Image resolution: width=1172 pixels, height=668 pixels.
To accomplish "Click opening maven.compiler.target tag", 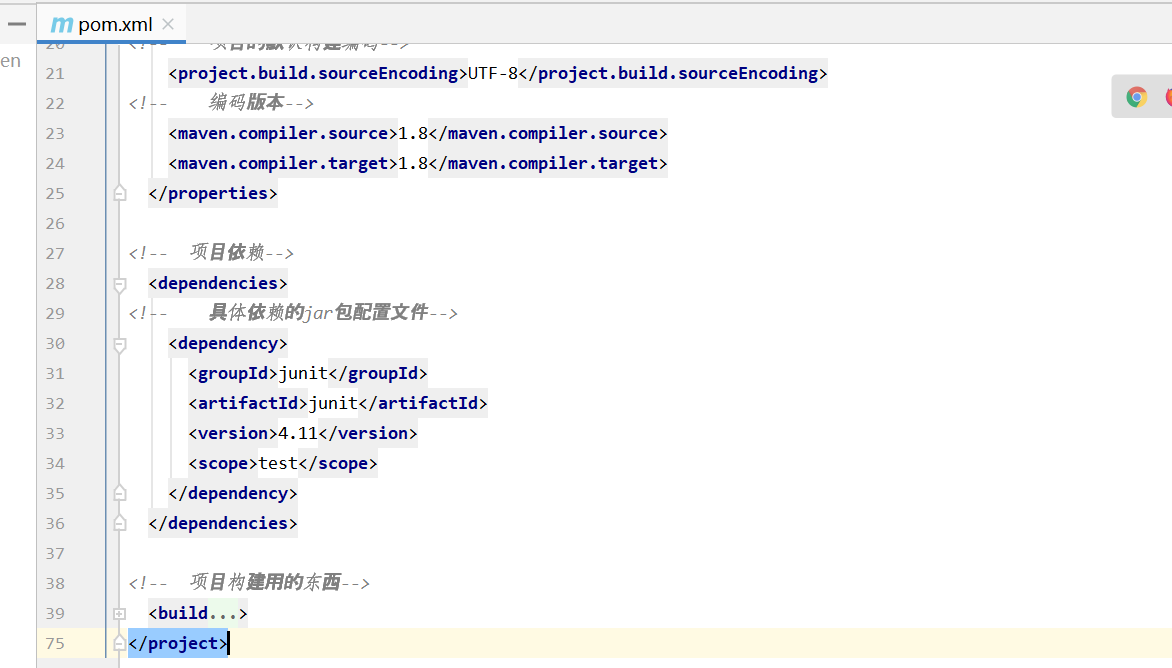I will coord(283,163).
